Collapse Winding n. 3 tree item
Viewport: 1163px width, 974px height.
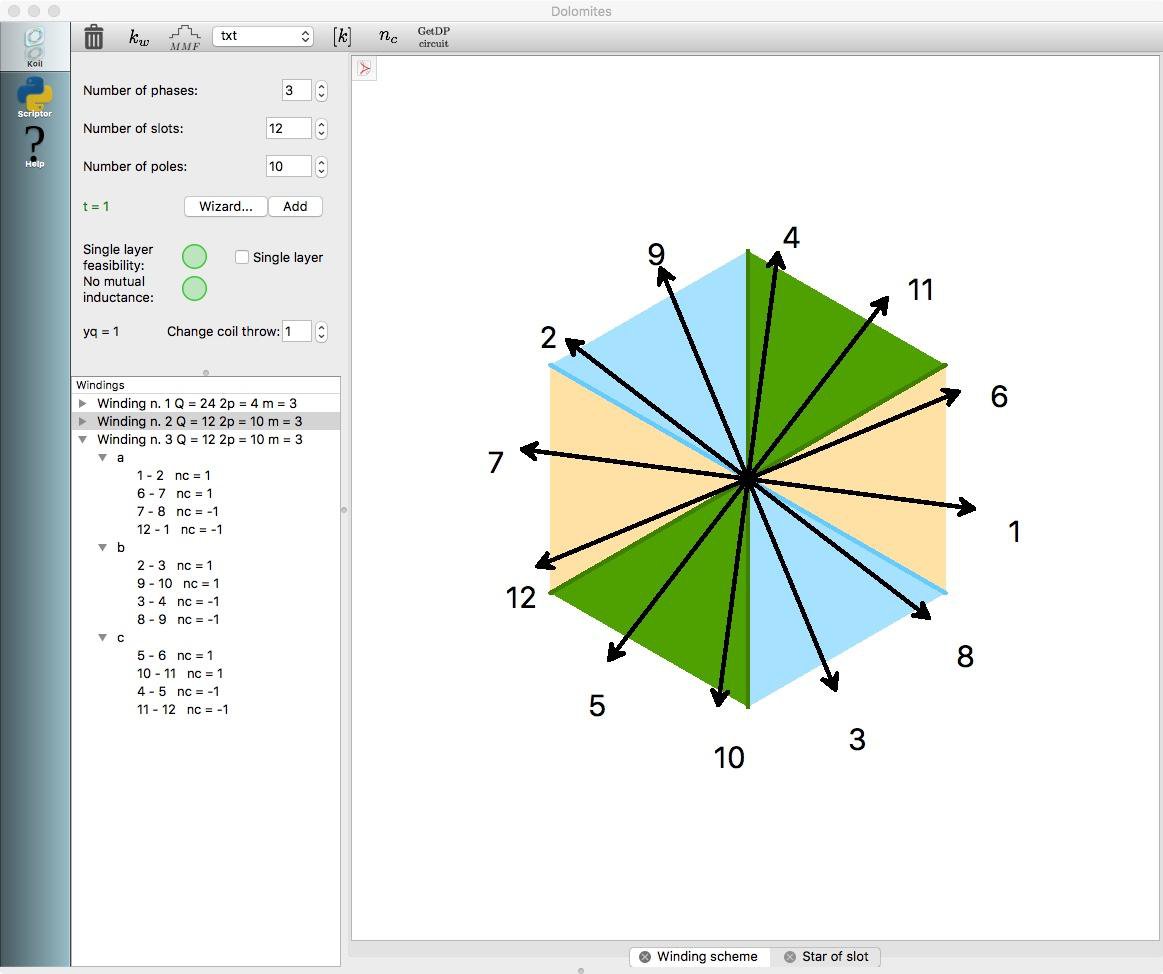pyautogui.click(x=82, y=439)
